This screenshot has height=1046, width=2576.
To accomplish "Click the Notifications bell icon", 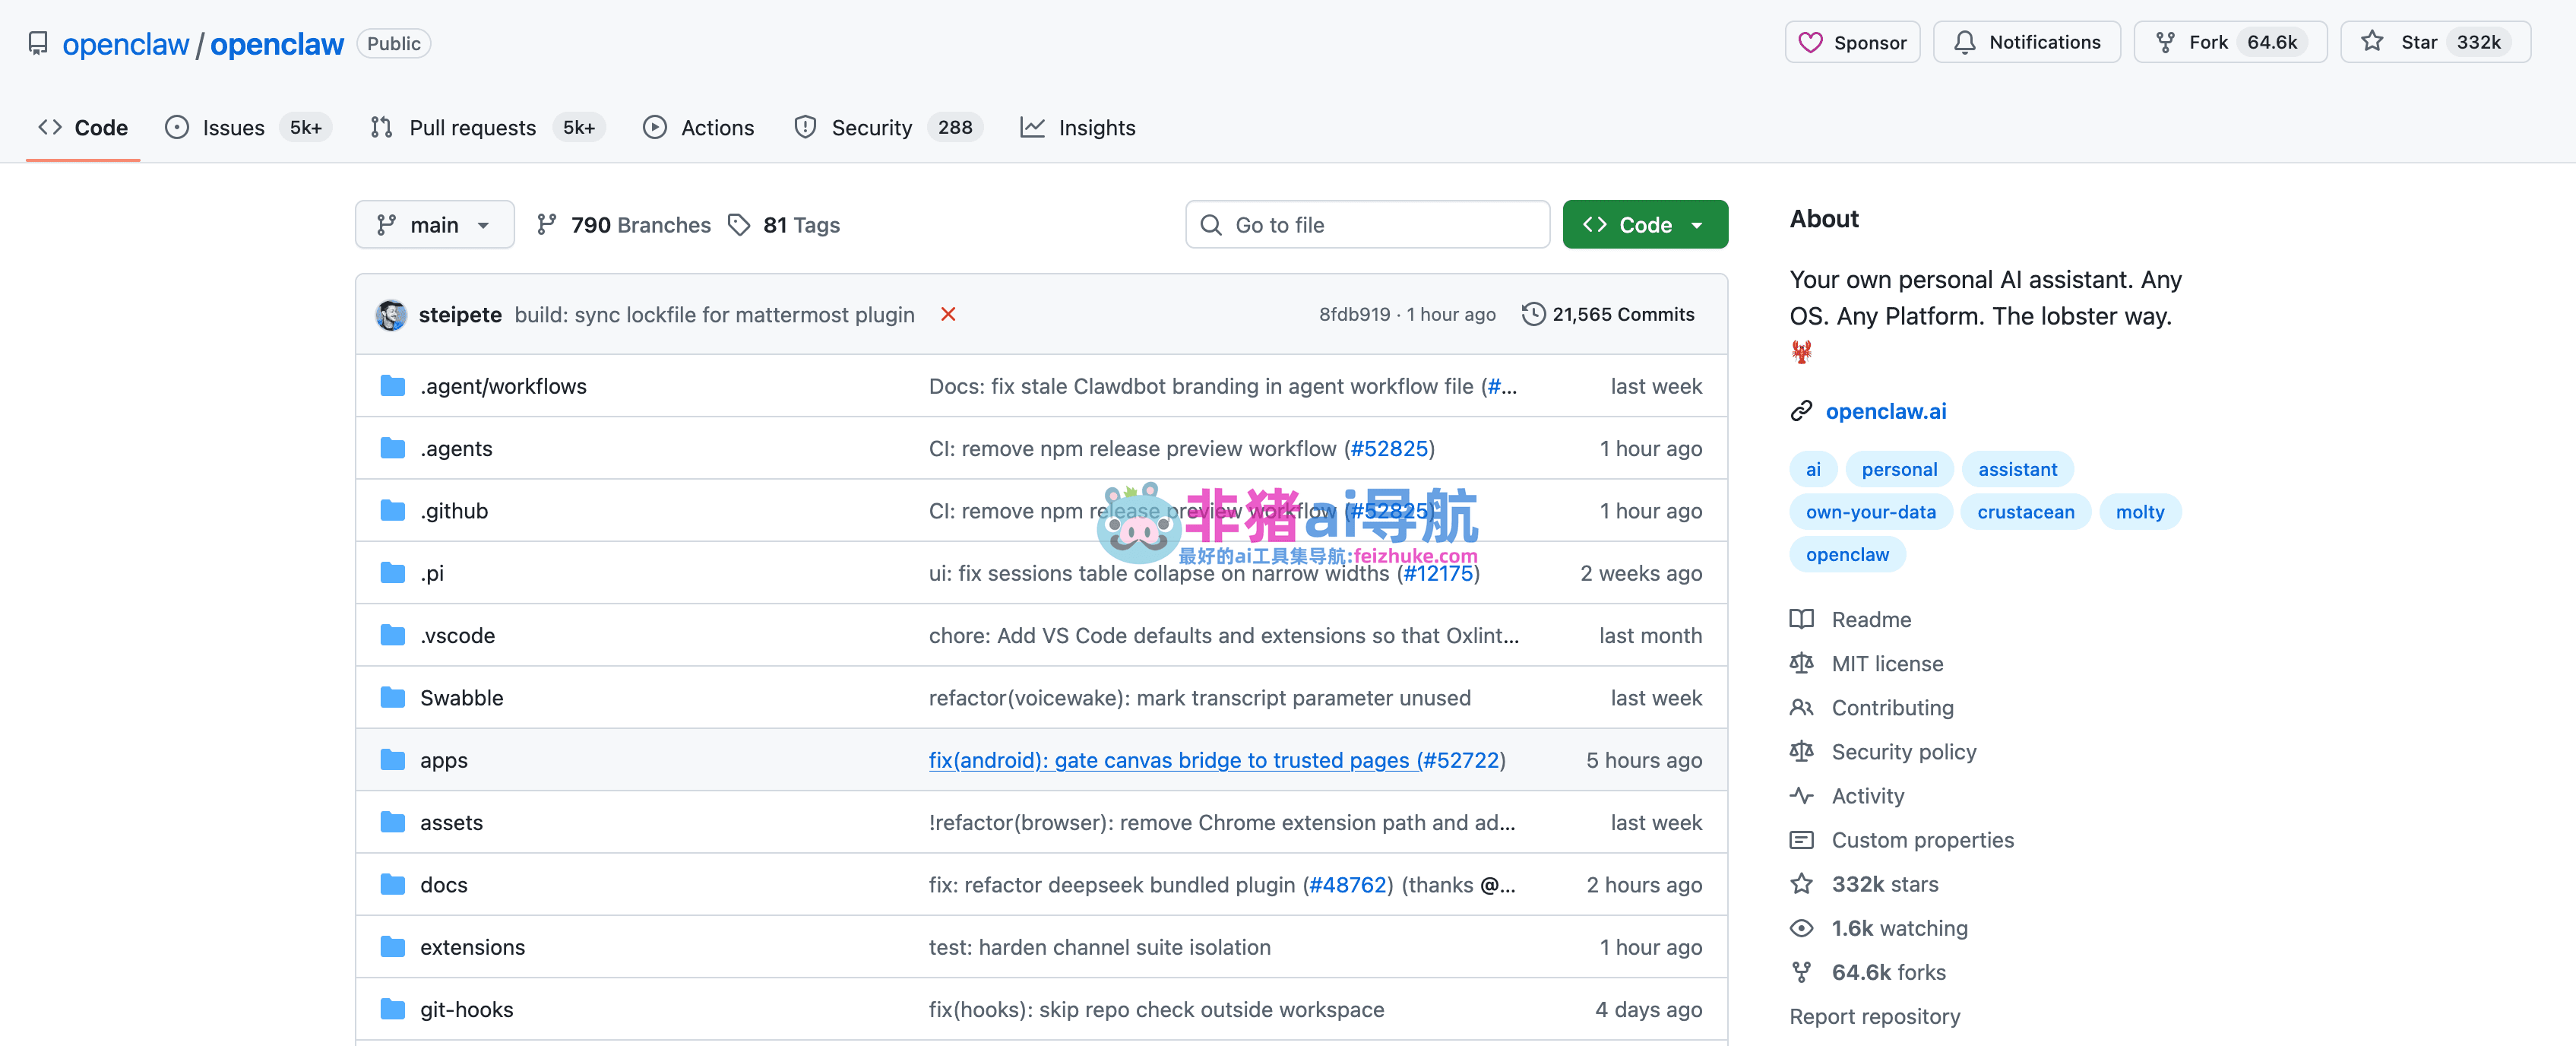I will click(x=1964, y=42).
